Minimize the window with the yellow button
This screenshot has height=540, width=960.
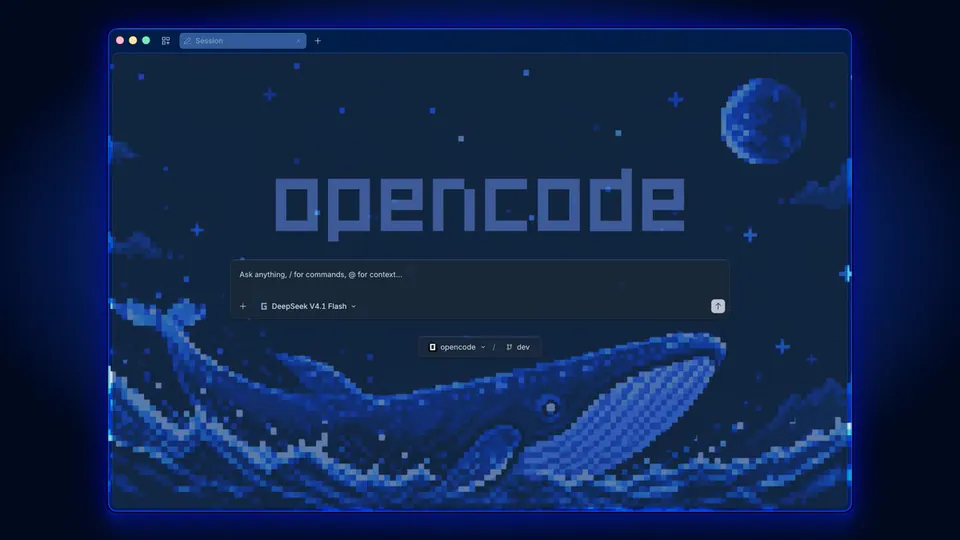coord(133,40)
